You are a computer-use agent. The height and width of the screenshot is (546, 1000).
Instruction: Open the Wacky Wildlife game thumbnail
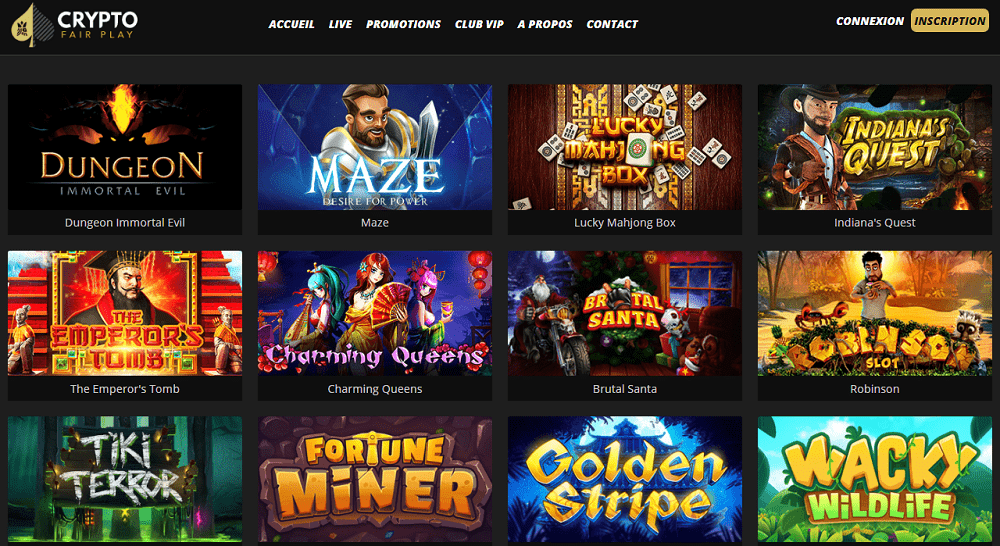coord(875,480)
